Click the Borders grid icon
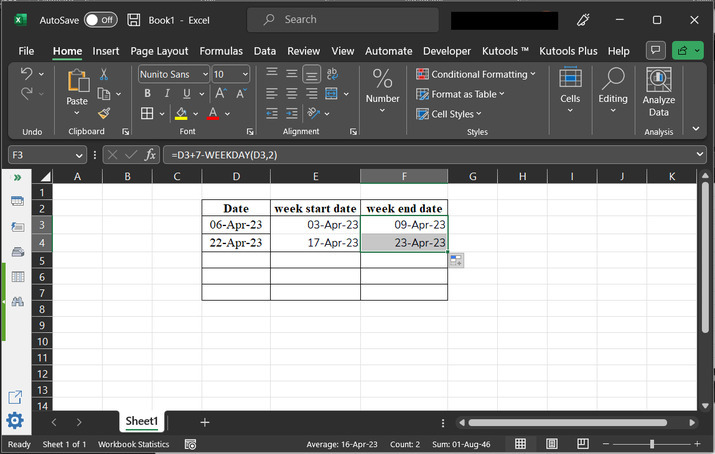Screen dimensions: 715x454 click(x=147, y=113)
